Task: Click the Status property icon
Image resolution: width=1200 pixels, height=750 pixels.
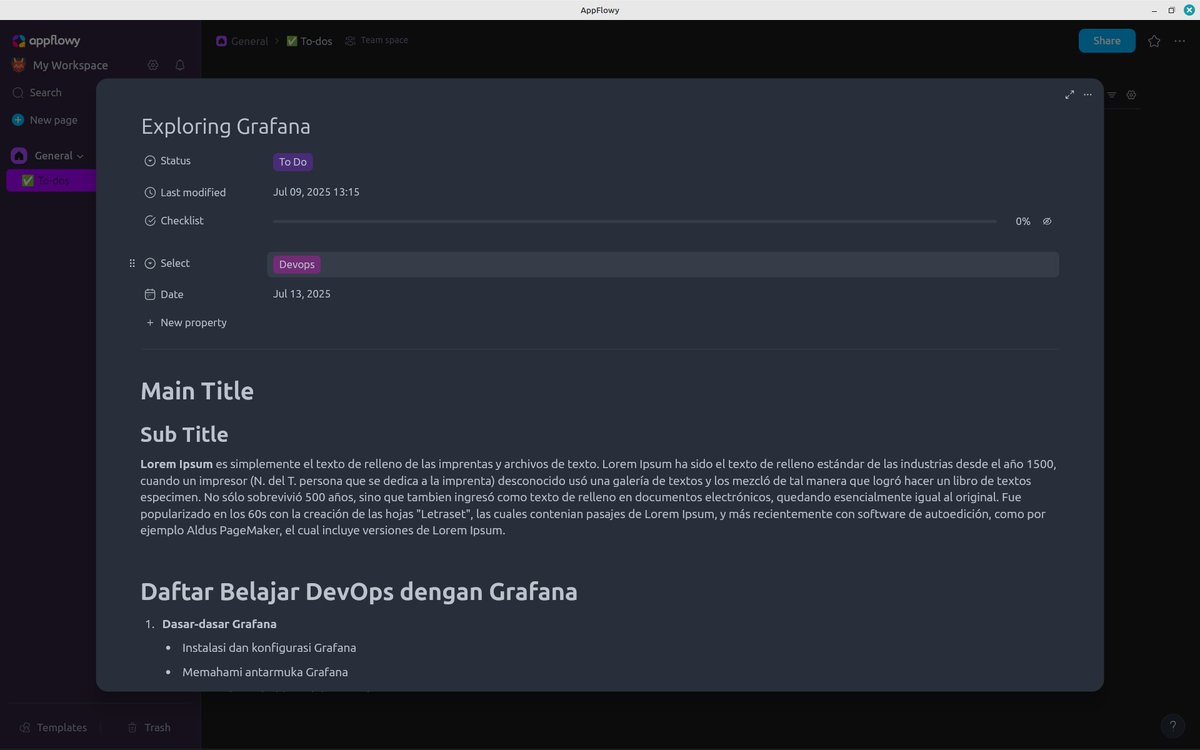Action: [150, 161]
